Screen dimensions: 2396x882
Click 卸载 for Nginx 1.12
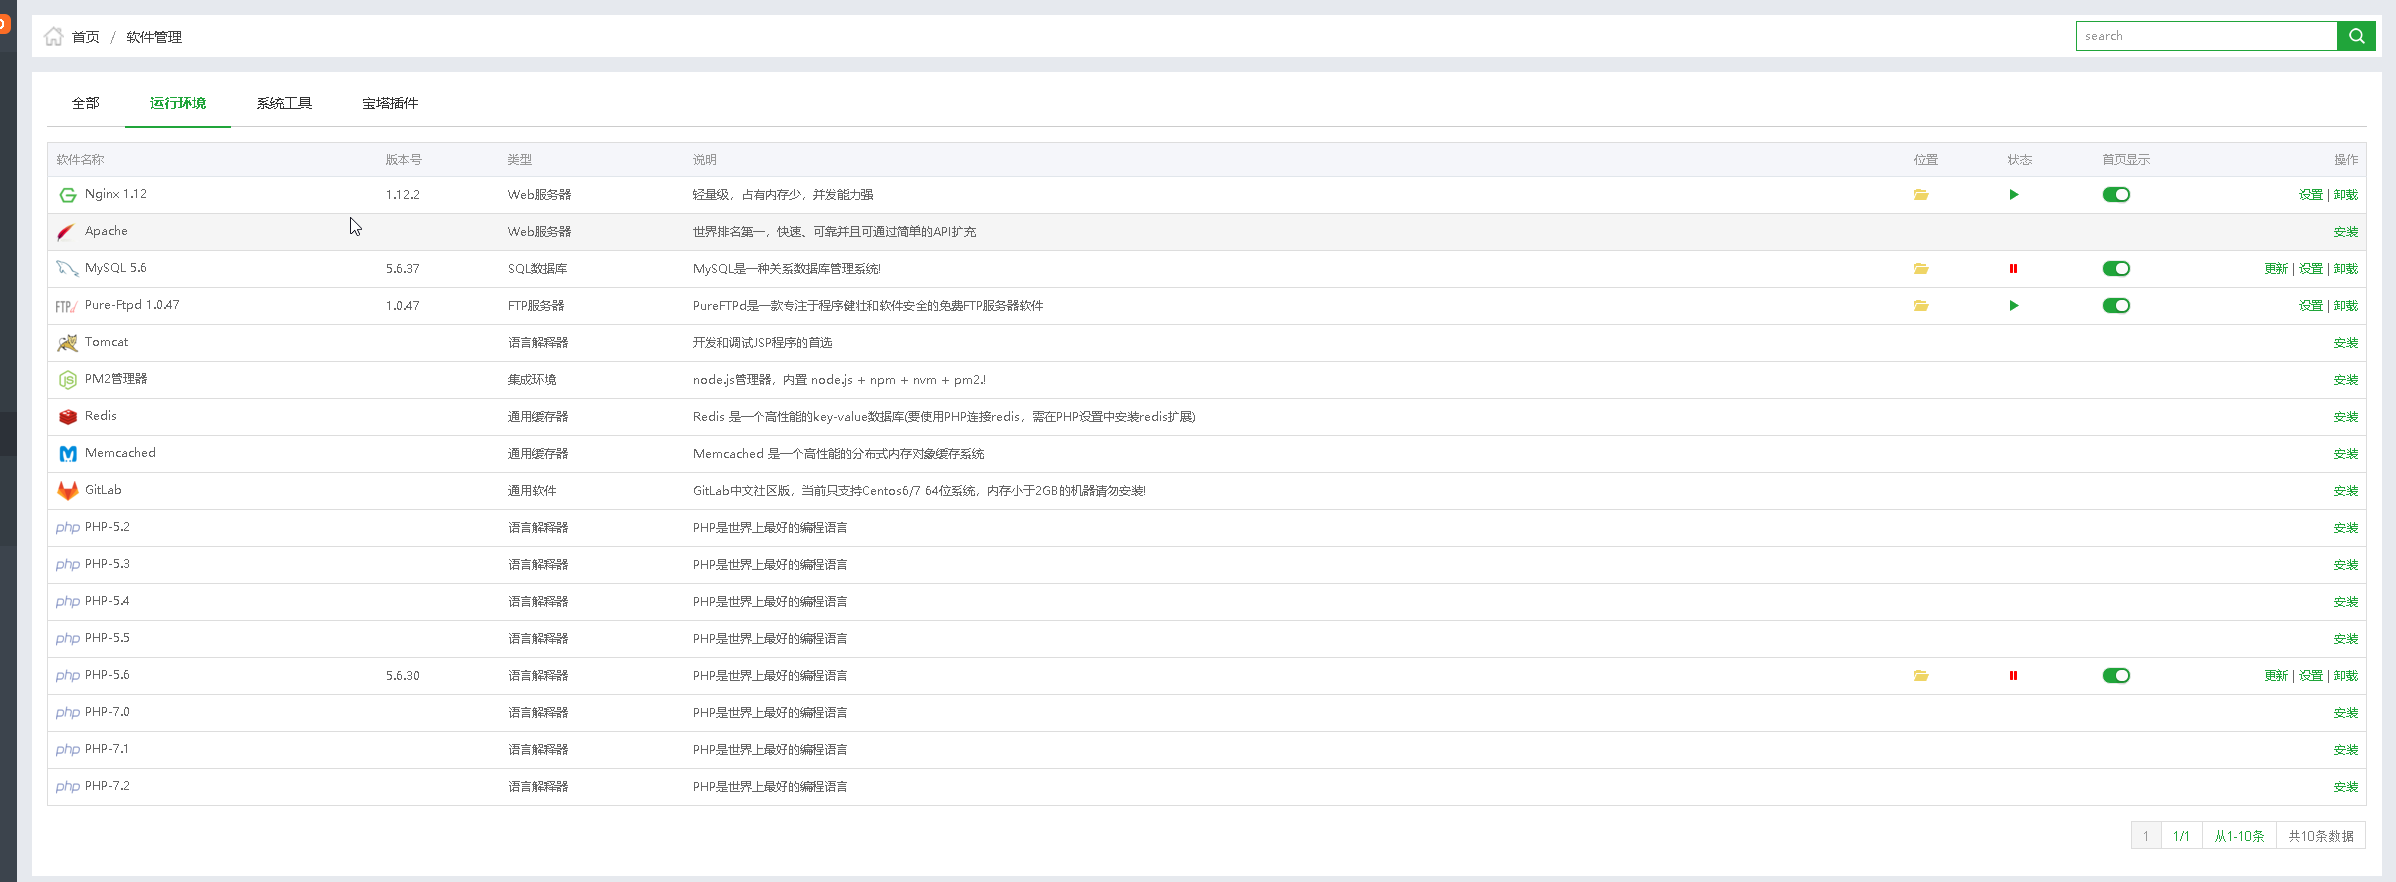click(x=2345, y=195)
